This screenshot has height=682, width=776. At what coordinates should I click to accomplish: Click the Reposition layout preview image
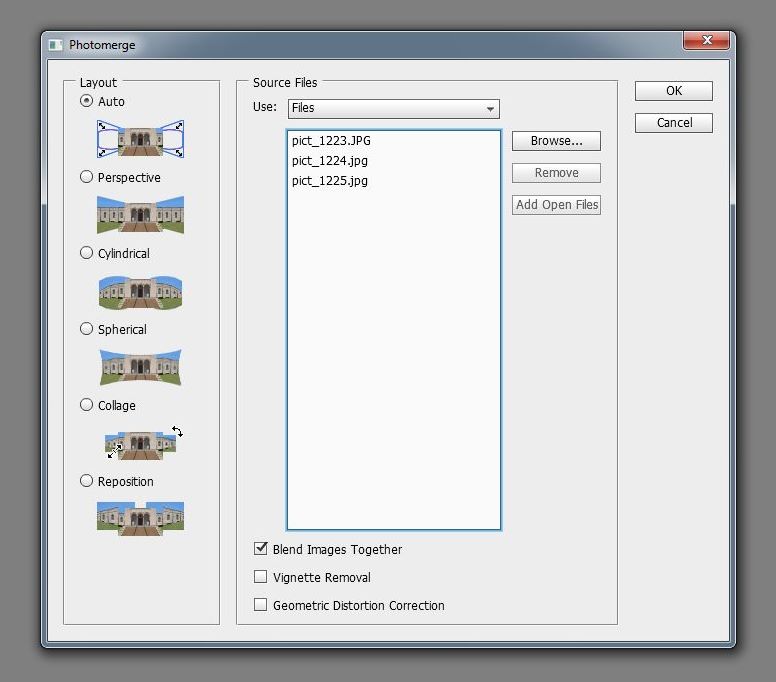coord(141,518)
